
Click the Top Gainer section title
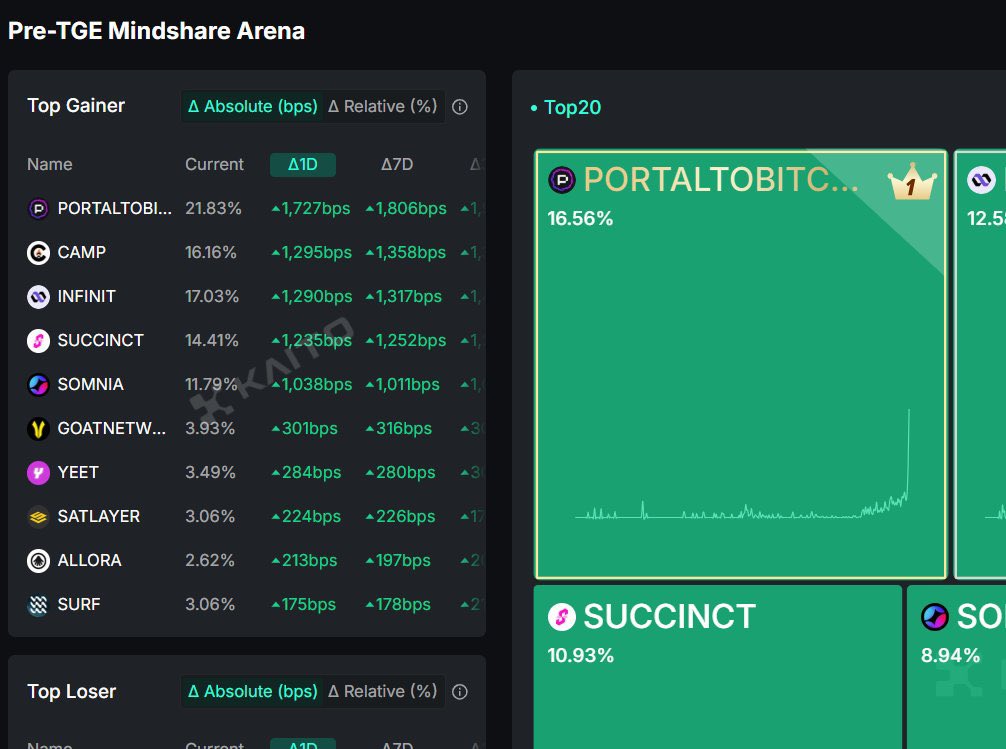click(76, 106)
